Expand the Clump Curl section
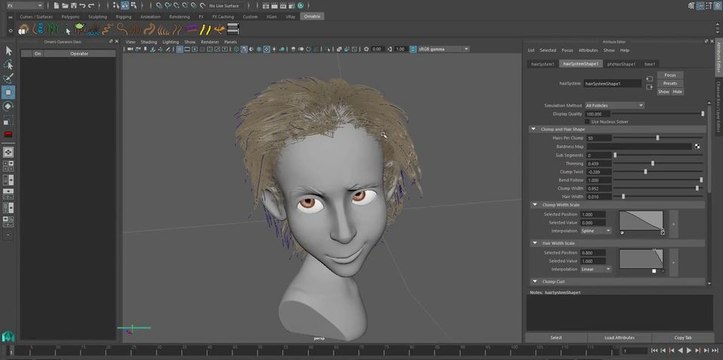723x360 pixels. click(534, 281)
